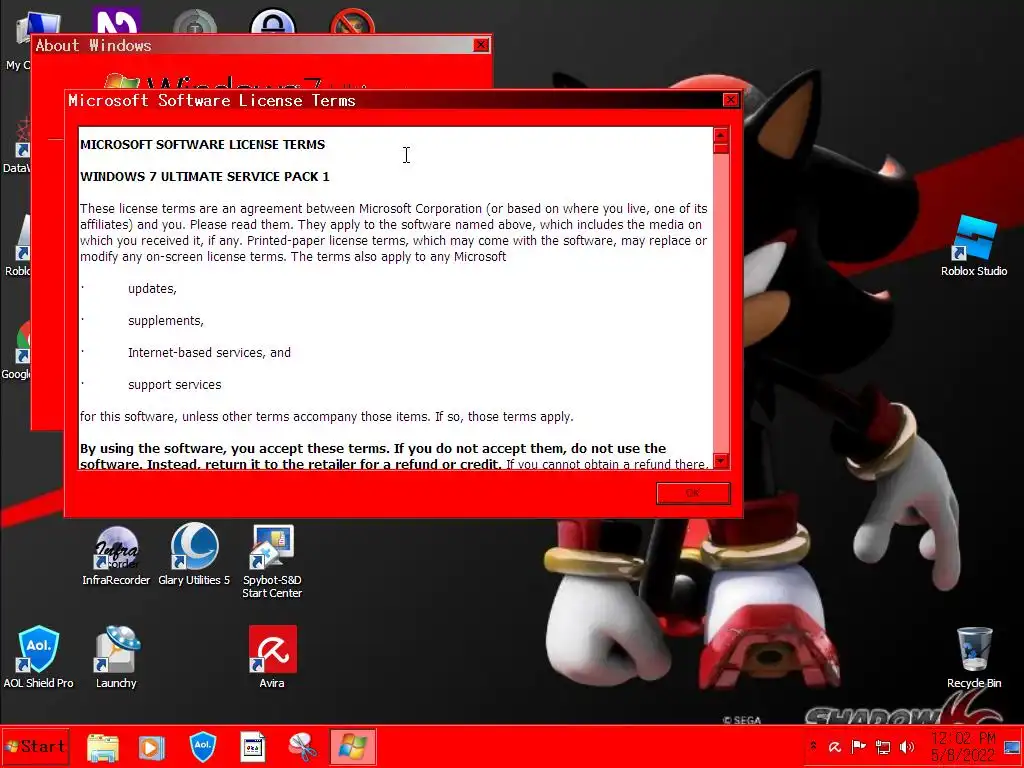
Task: Click the taskbar clock showing 12:02 PM
Action: (963, 747)
